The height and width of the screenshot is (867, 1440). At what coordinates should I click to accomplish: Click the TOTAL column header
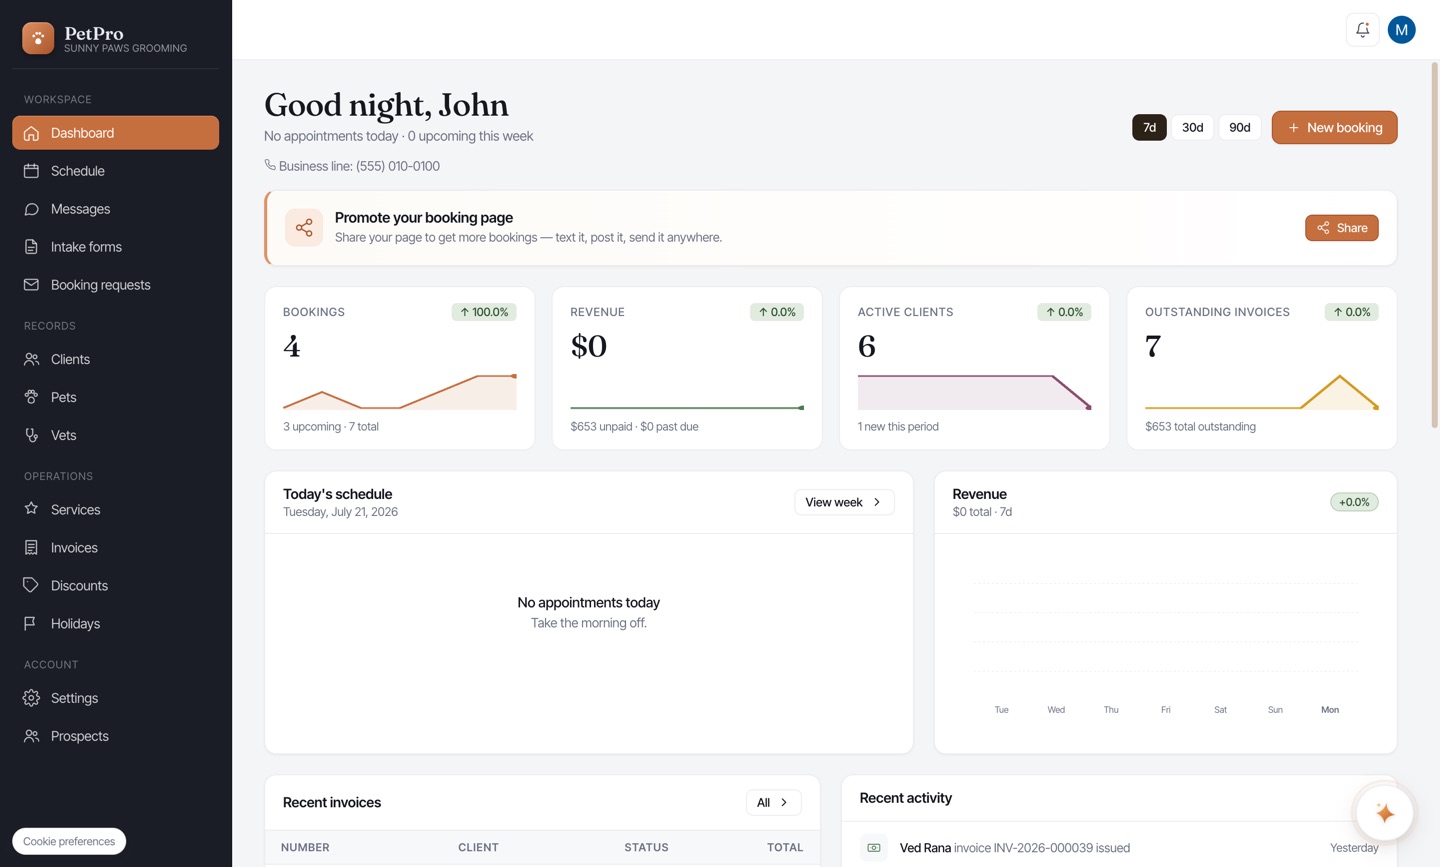(785, 847)
